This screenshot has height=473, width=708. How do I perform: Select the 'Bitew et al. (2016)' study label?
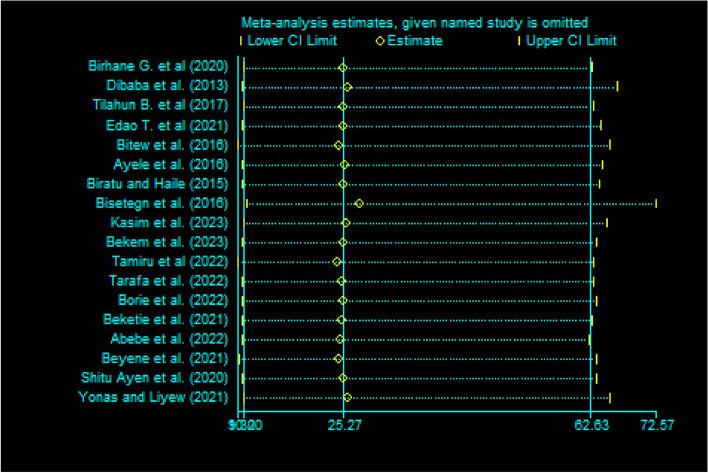[172, 145]
